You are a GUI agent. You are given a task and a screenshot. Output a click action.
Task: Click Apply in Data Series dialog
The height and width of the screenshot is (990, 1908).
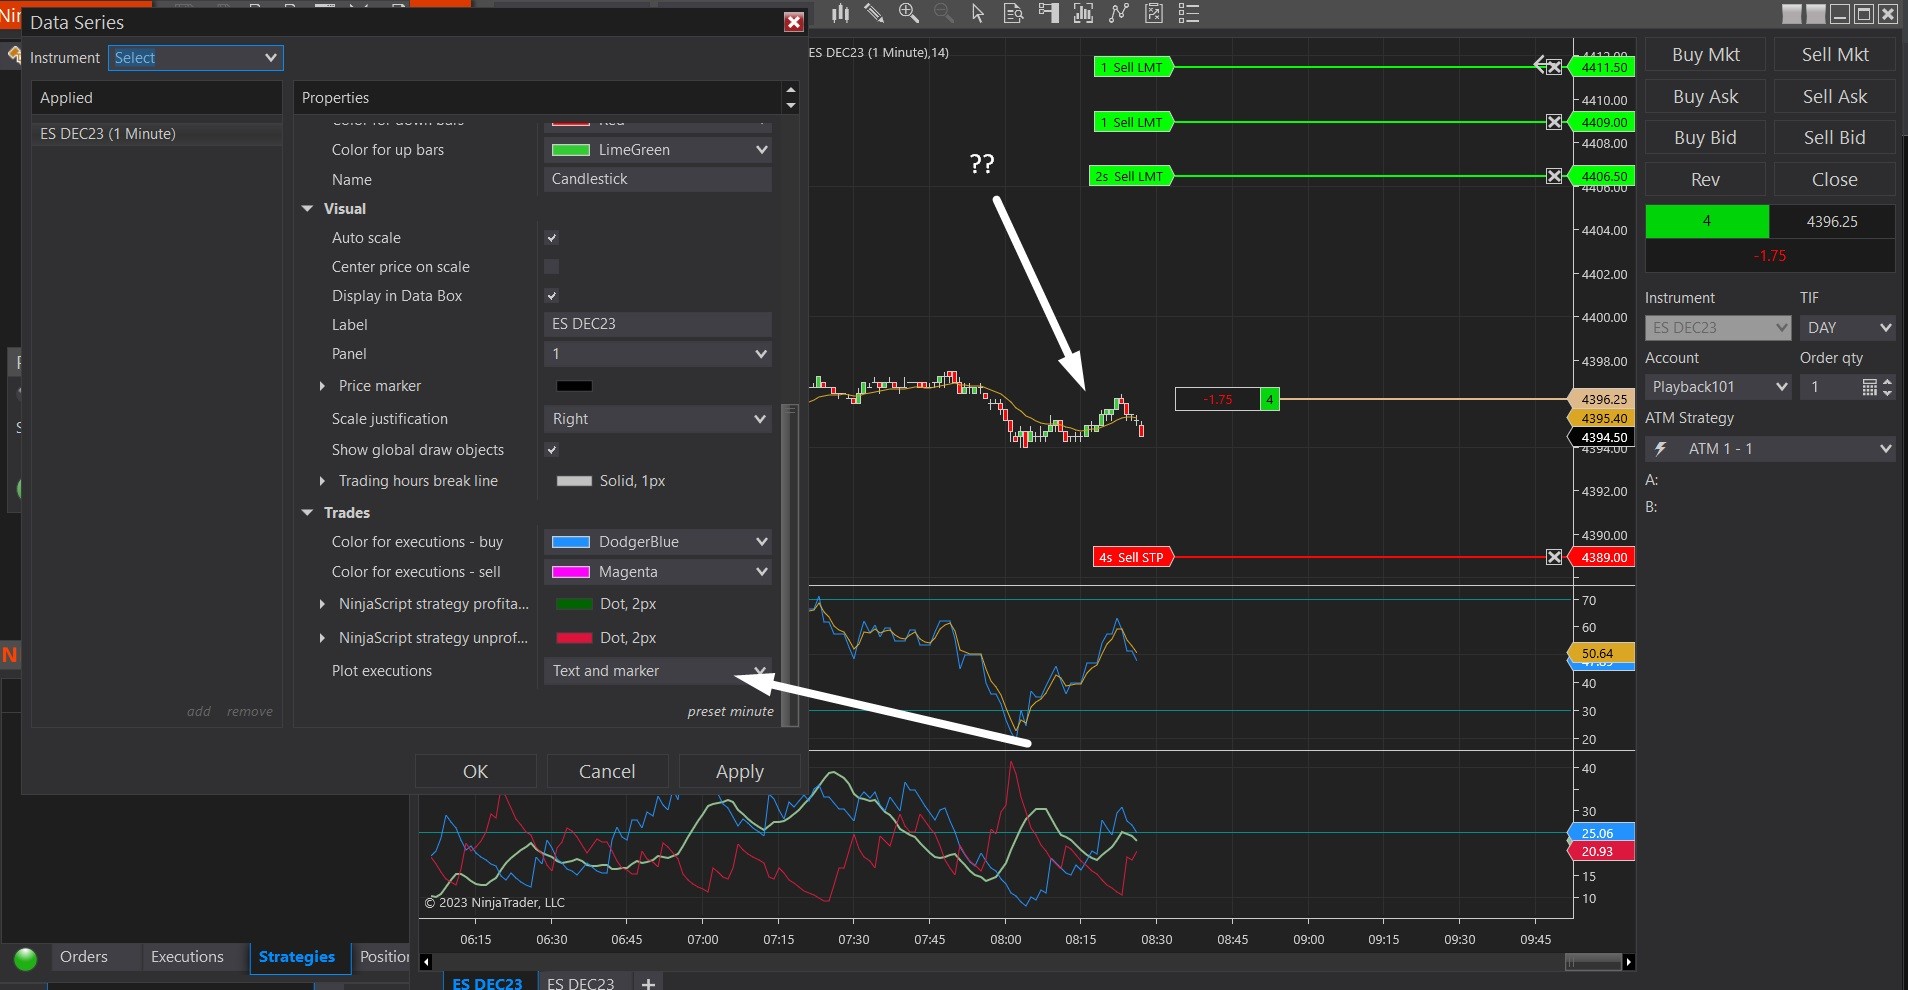point(740,772)
